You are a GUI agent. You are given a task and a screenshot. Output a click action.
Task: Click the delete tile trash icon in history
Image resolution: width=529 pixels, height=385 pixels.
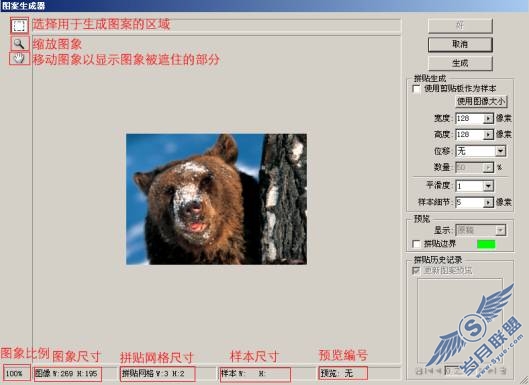tap(502, 371)
